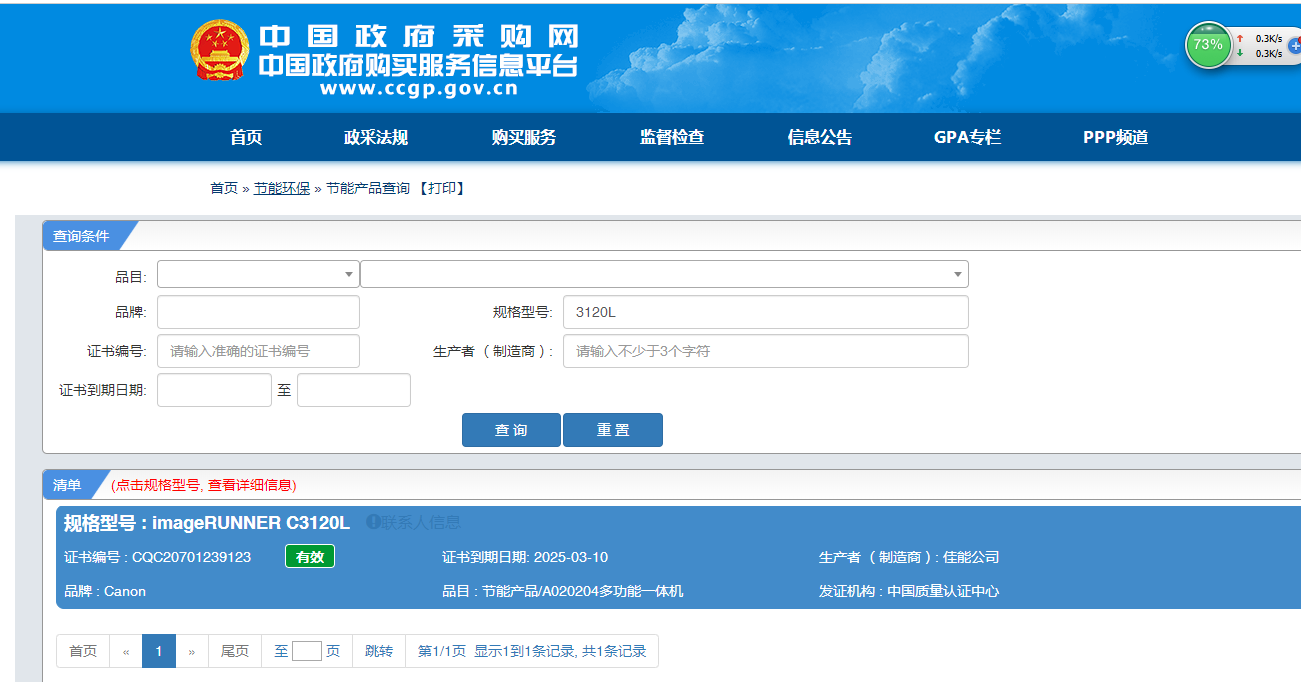This screenshot has height=682, width=1301.
Task: Click the green 有效 status badge
Action: click(x=310, y=557)
